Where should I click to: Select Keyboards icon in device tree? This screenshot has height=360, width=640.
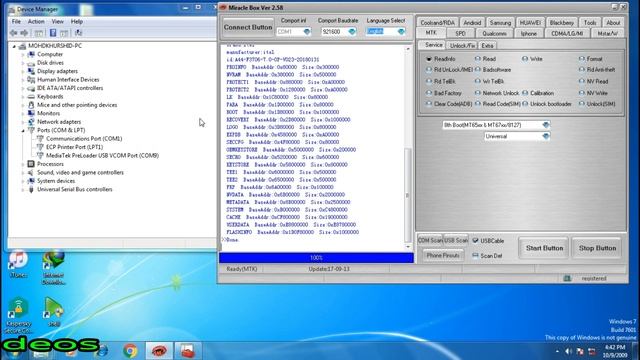31,97
